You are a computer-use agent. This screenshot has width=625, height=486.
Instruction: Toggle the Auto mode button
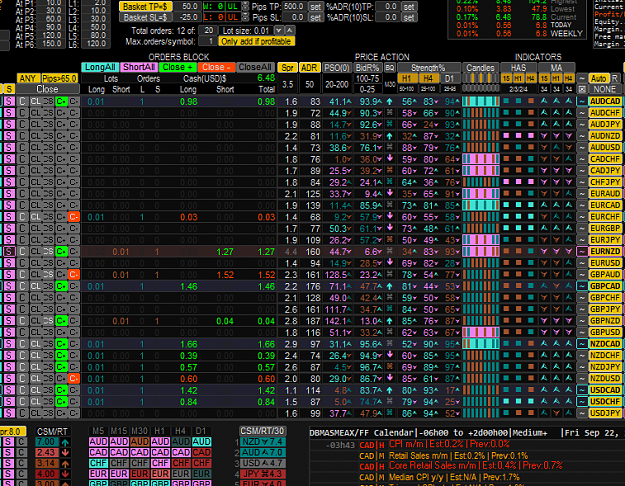click(x=598, y=78)
